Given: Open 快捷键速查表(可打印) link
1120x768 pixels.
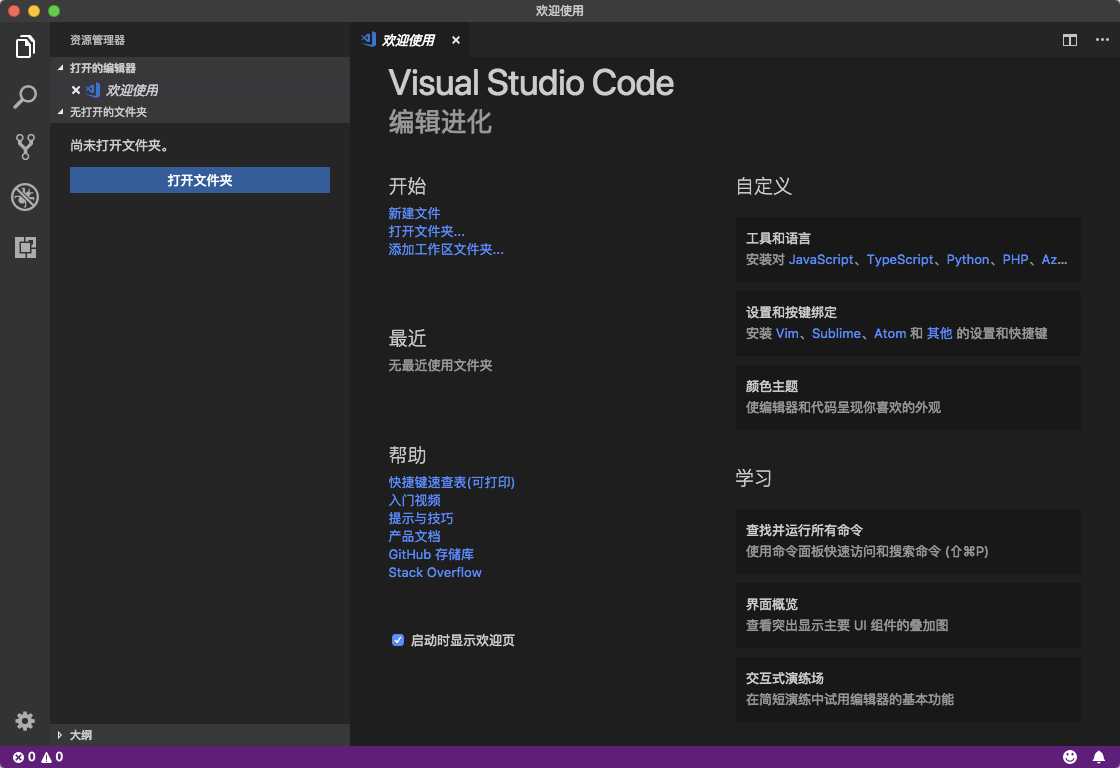Looking at the screenshot, I should pyautogui.click(x=451, y=482).
